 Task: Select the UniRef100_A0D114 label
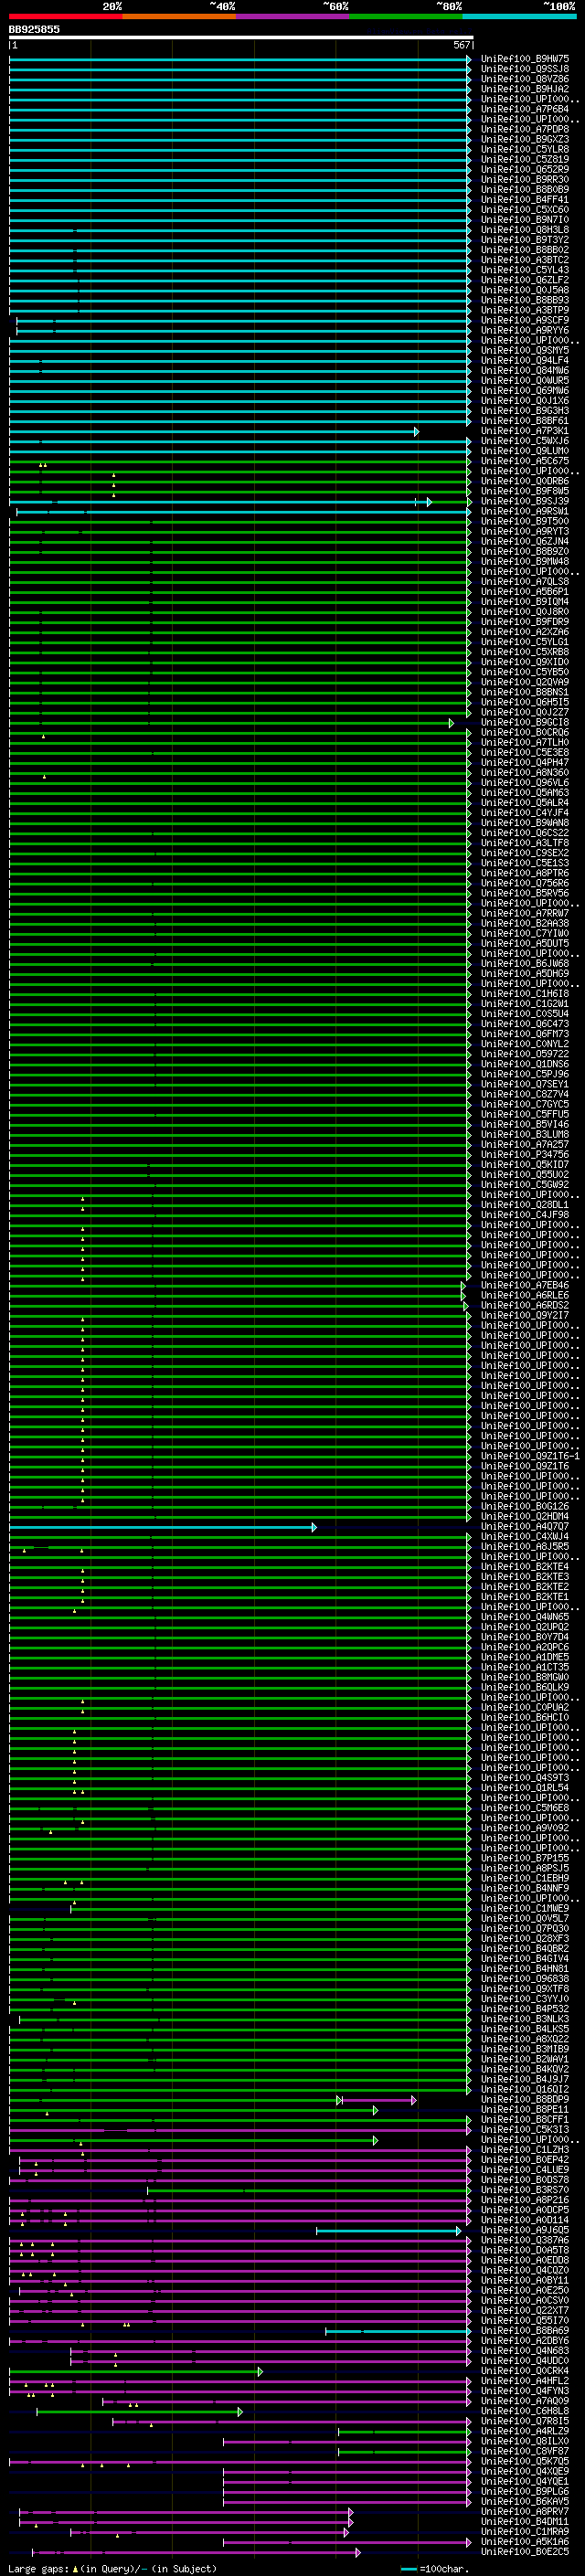coord(524,2220)
